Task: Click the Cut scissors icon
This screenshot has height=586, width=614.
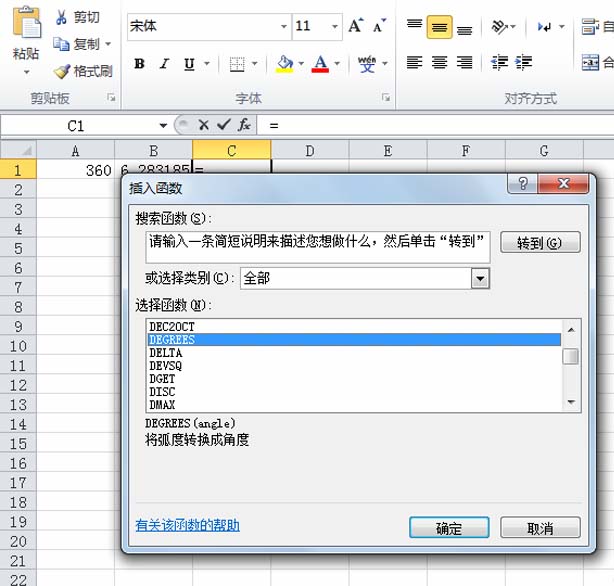Action: pyautogui.click(x=61, y=17)
